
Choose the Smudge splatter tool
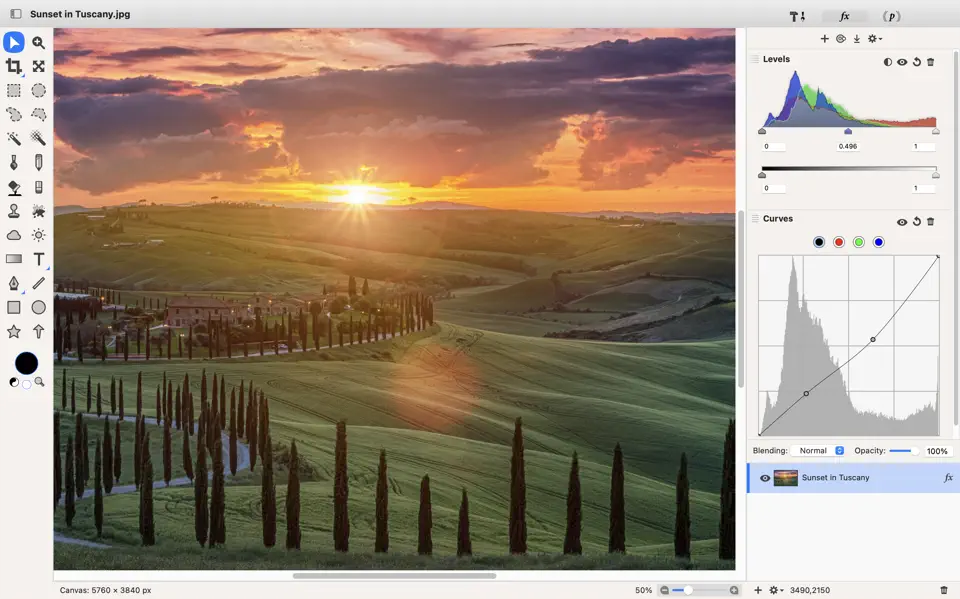pos(39,211)
